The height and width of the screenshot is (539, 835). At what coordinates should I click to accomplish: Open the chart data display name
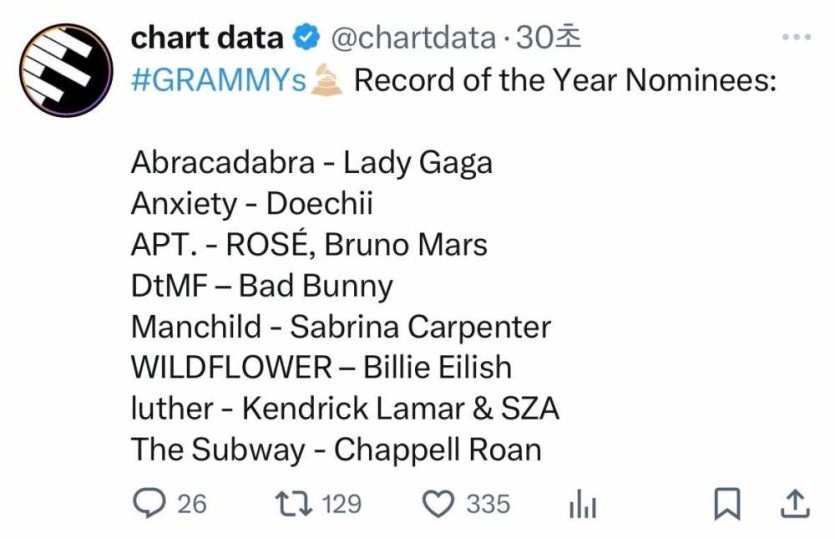coord(207,38)
